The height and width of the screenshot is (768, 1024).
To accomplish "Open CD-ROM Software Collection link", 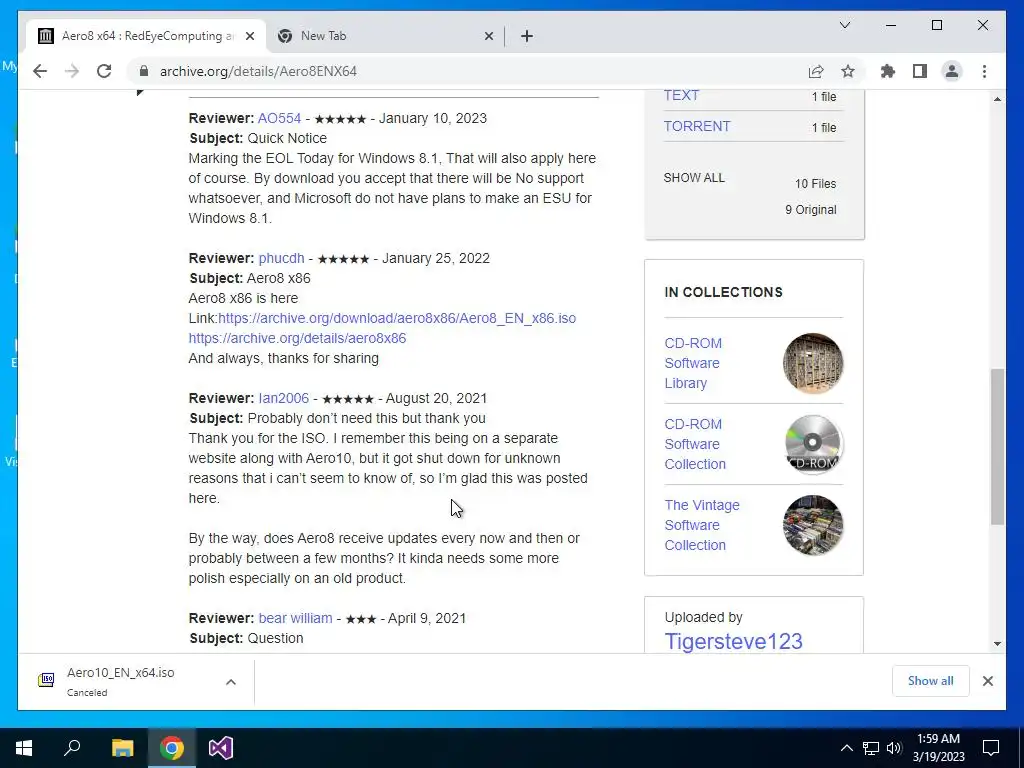I will [695, 444].
